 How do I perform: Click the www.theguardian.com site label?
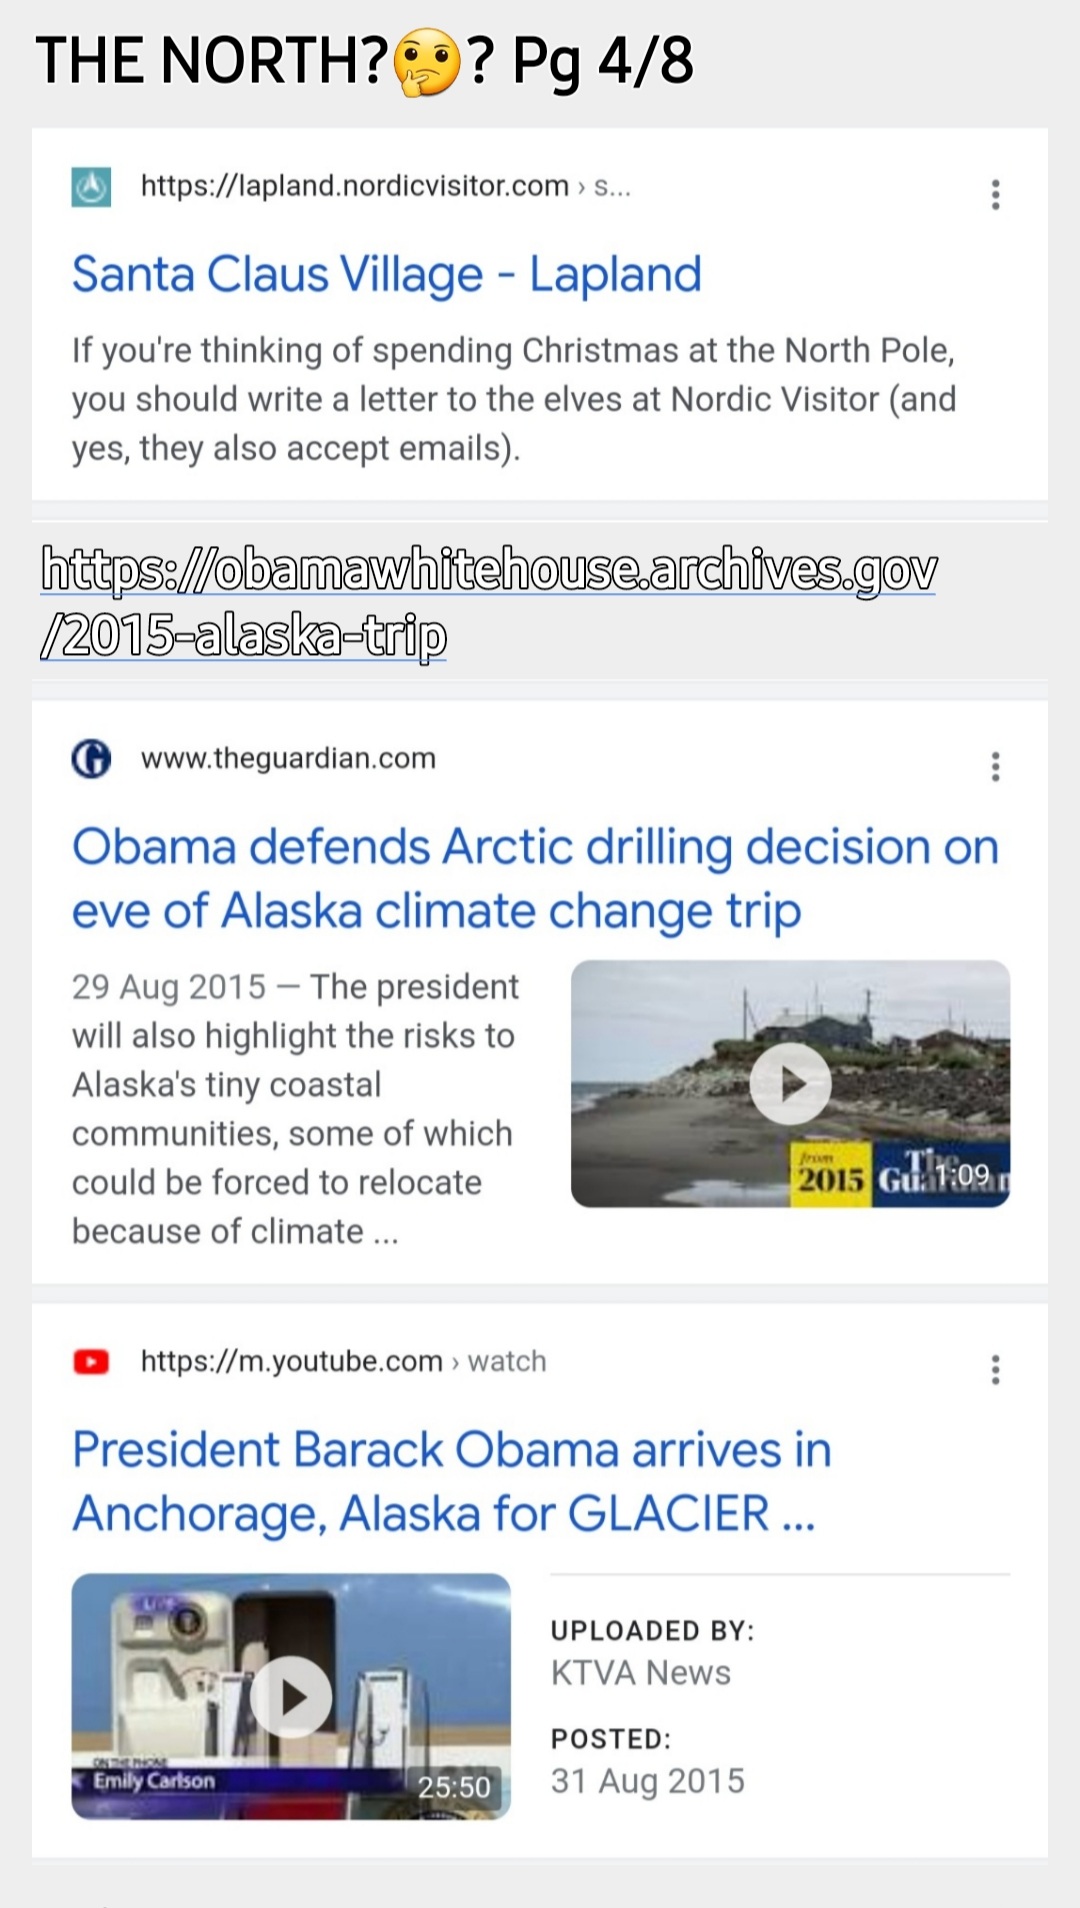click(x=288, y=759)
